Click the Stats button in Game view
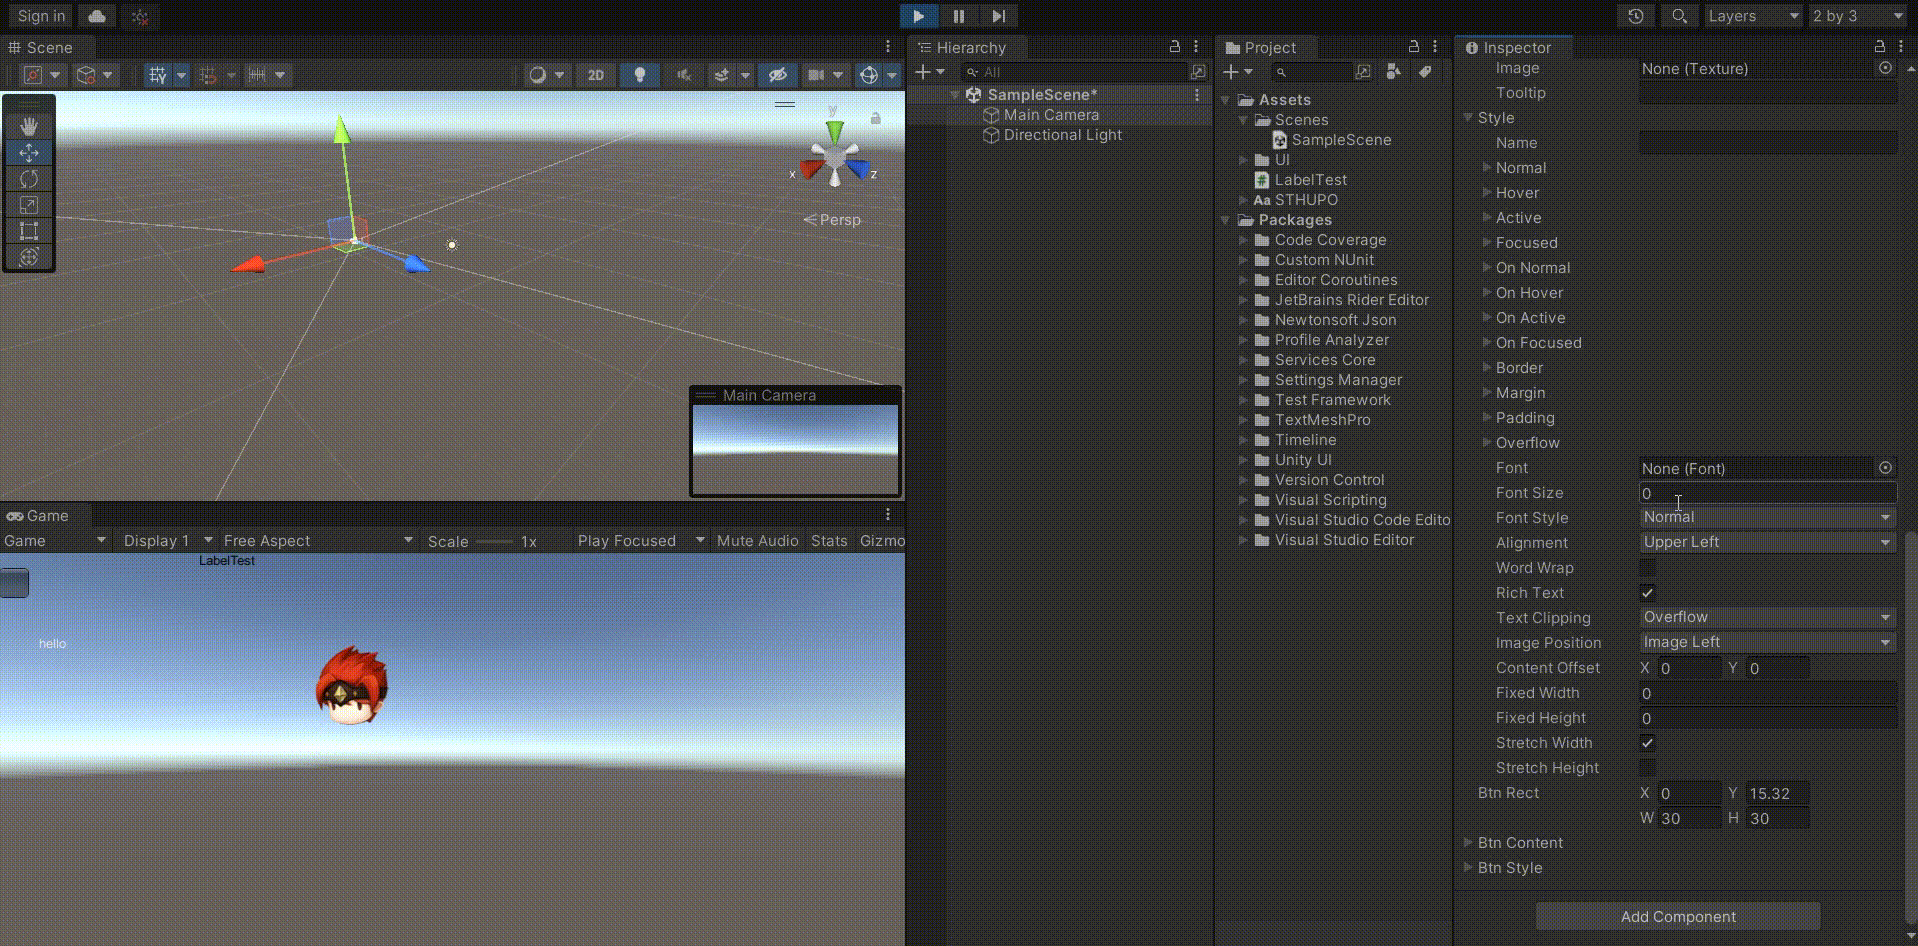This screenshot has height=946, width=1918. point(829,541)
